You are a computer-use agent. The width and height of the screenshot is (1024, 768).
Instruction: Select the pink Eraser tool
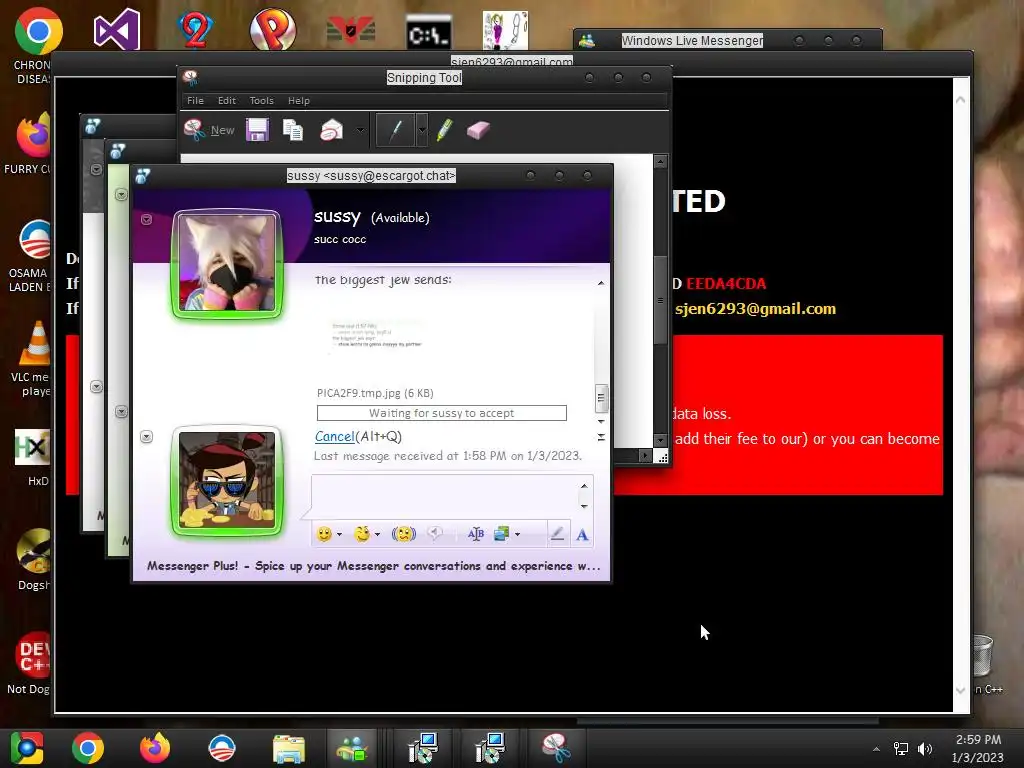click(x=479, y=130)
